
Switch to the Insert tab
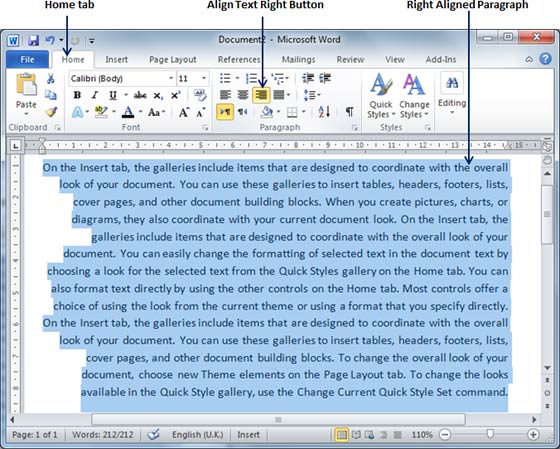pyautogui.click(x=116, y=59)
